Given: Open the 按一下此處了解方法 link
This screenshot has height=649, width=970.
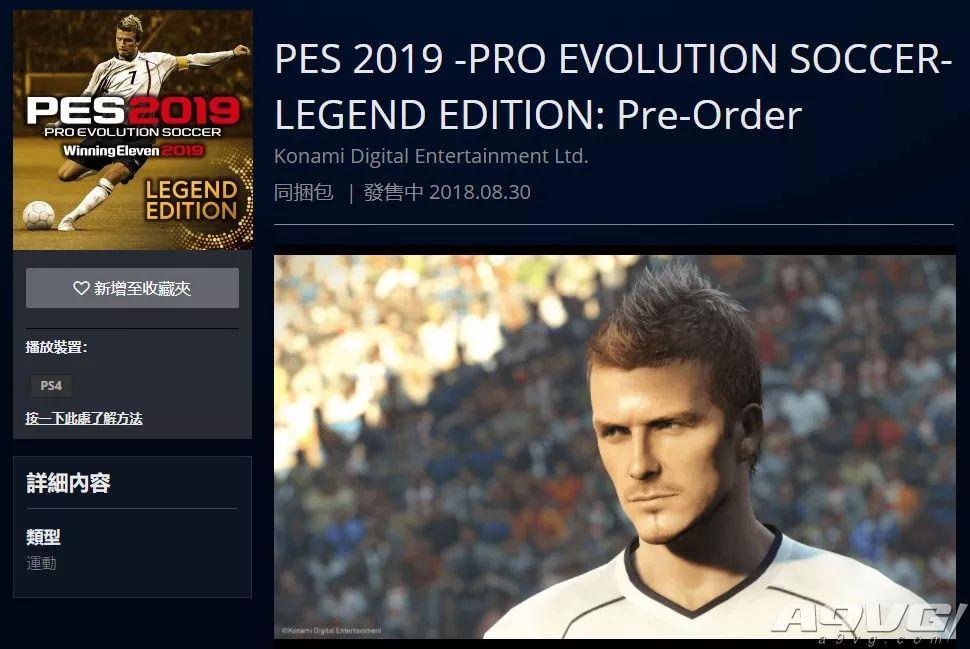Looking at the screenshot, I should coord(84,418).
